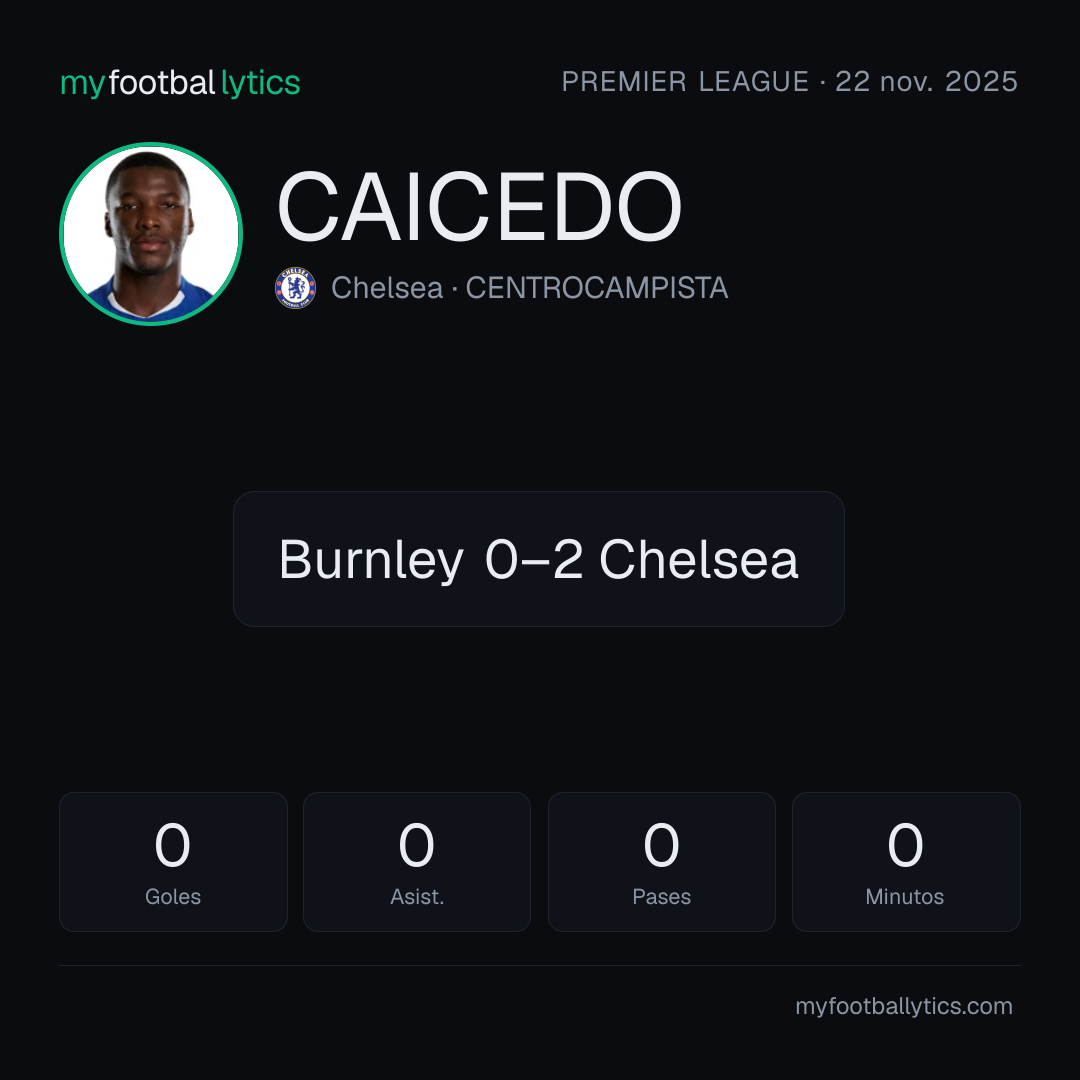Click the PREMIER LEAGUE competition label

(x=685, y=81)
